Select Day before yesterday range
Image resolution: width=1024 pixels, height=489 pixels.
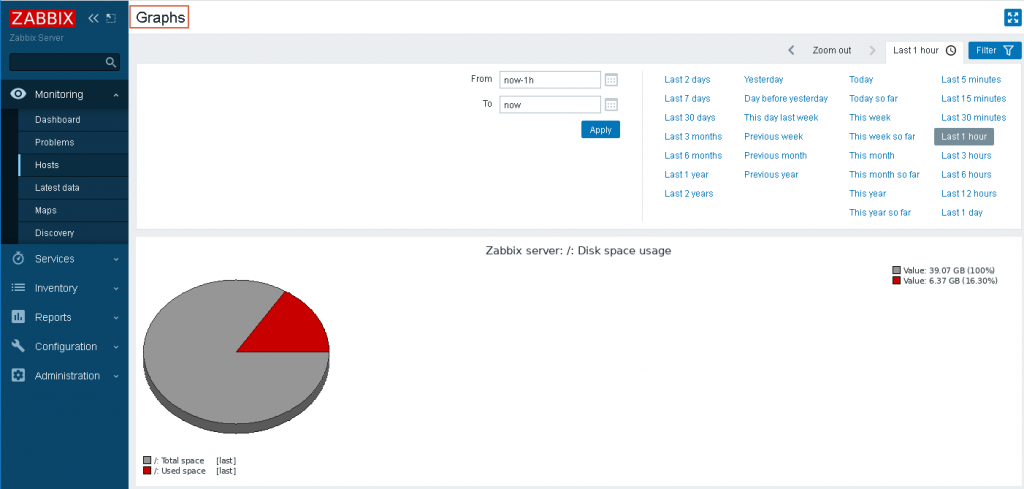(786, 99)
